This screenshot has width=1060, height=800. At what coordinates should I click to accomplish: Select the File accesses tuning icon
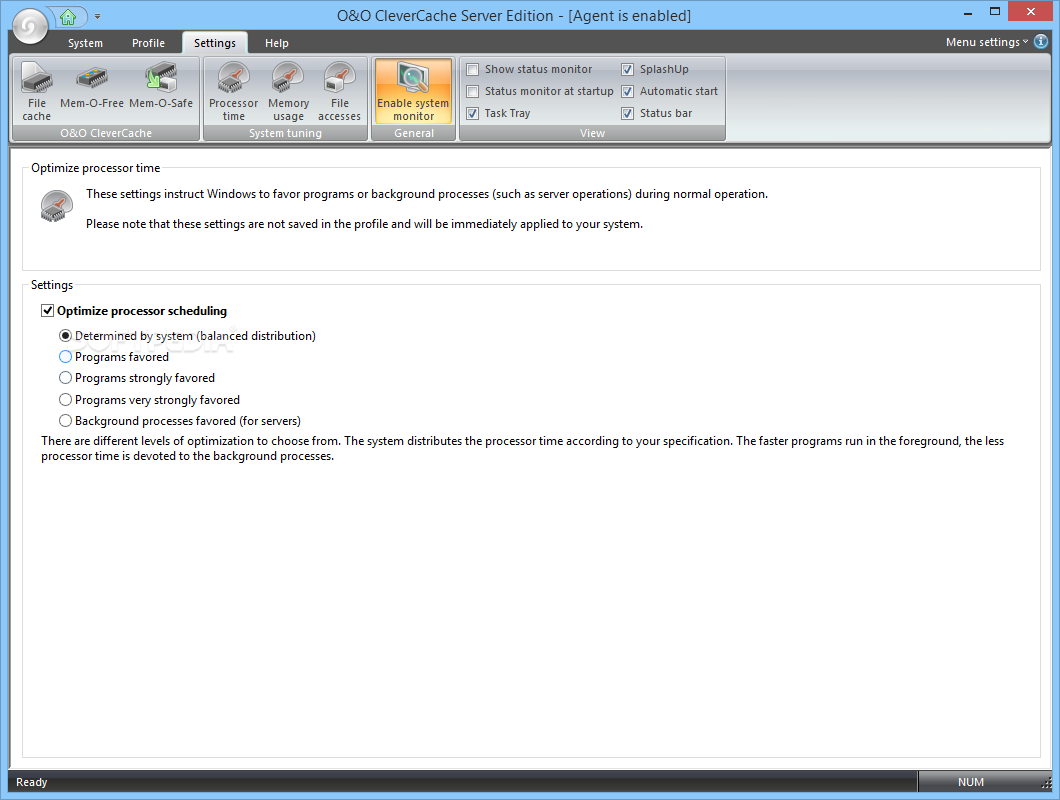pos(339,91)
